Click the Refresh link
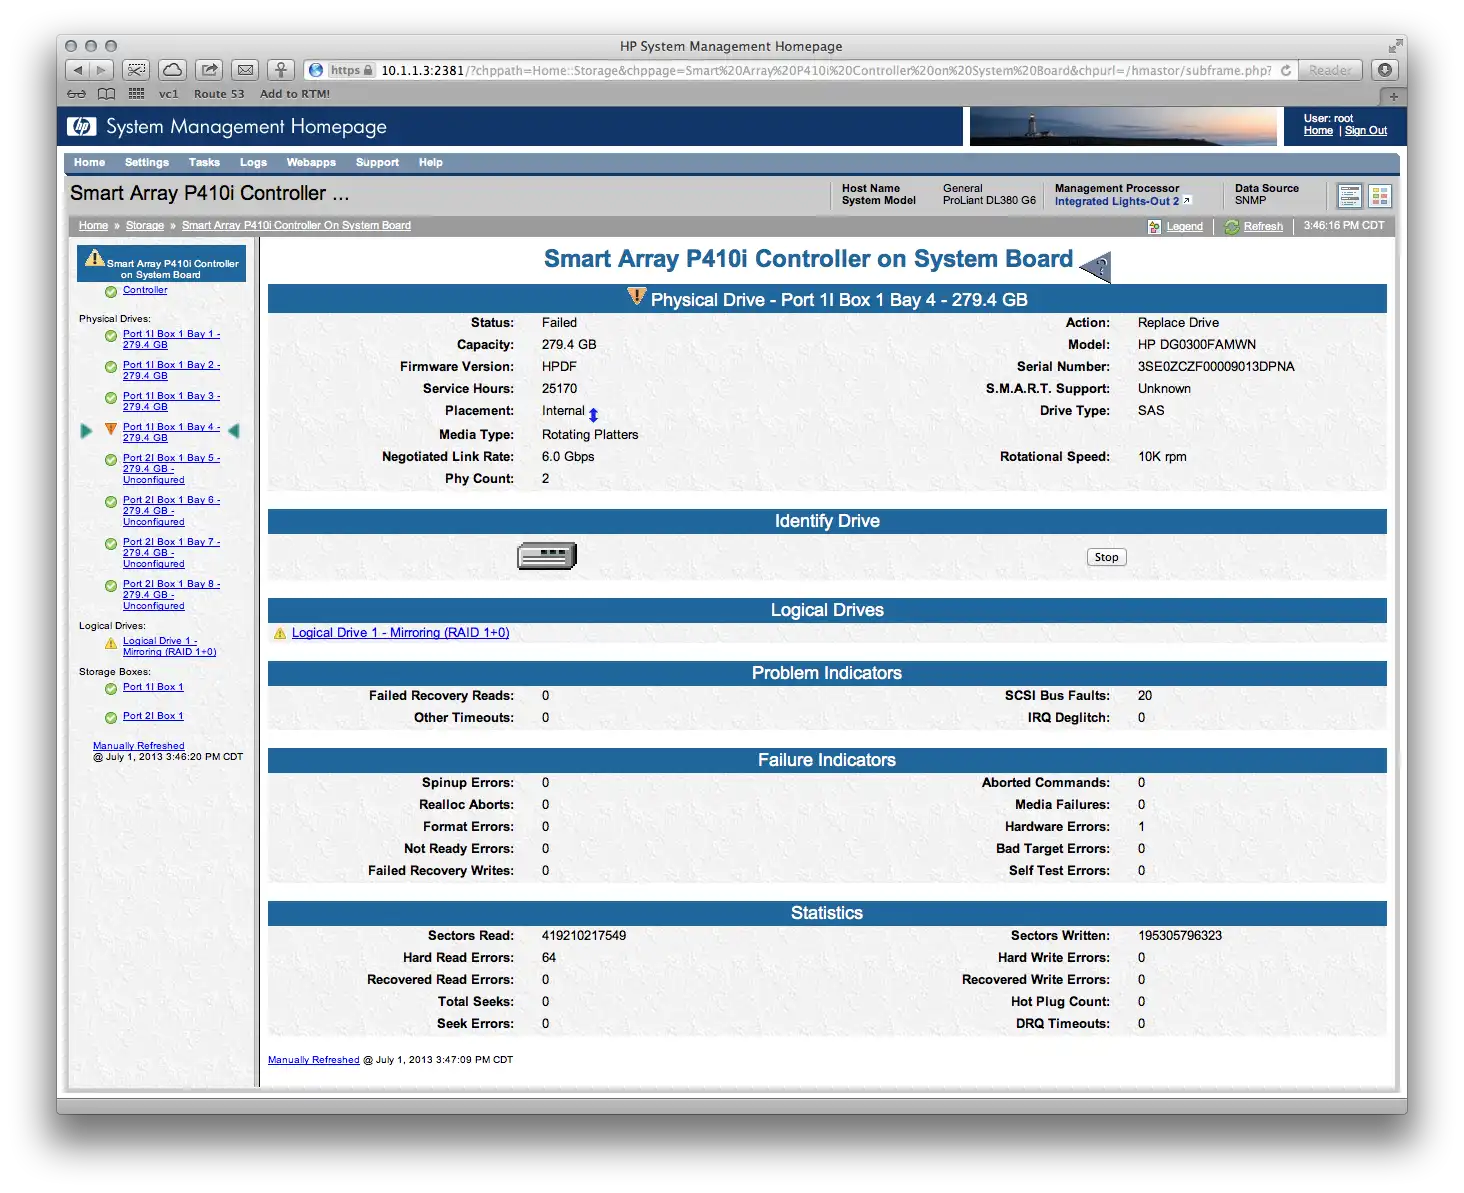1464x1193 pixels. tap(1263, 227)
